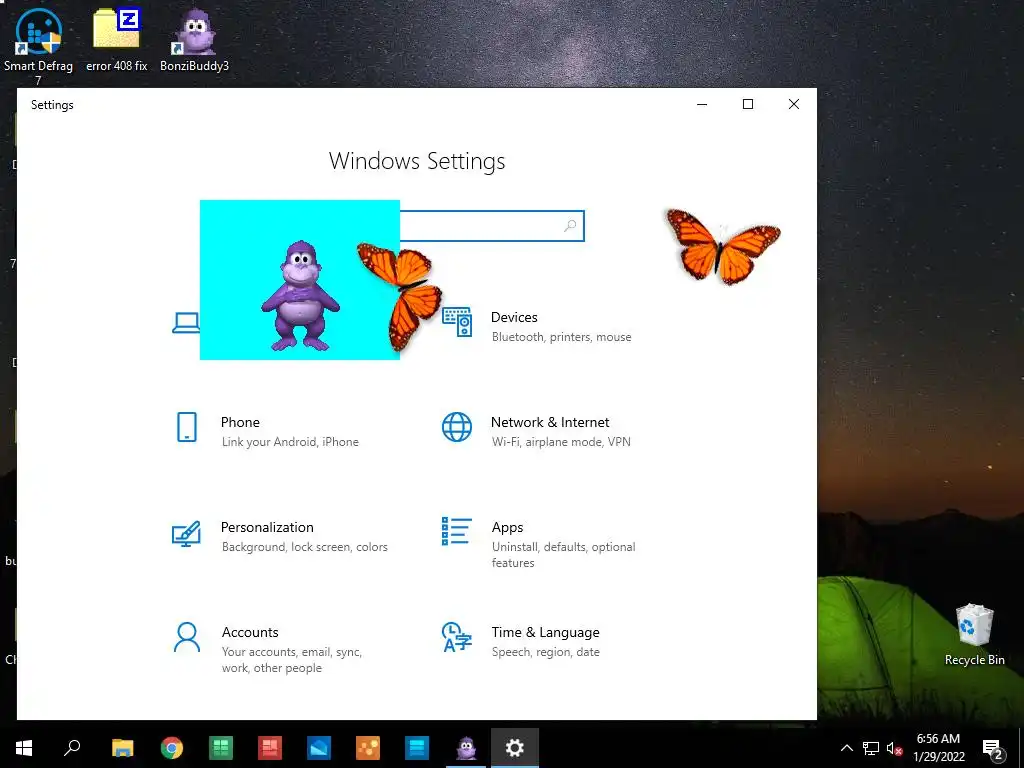Open Smart Defrag 7 desktop shortcut
This screenshot has width=1024, height=768.
tap(39, 46)
